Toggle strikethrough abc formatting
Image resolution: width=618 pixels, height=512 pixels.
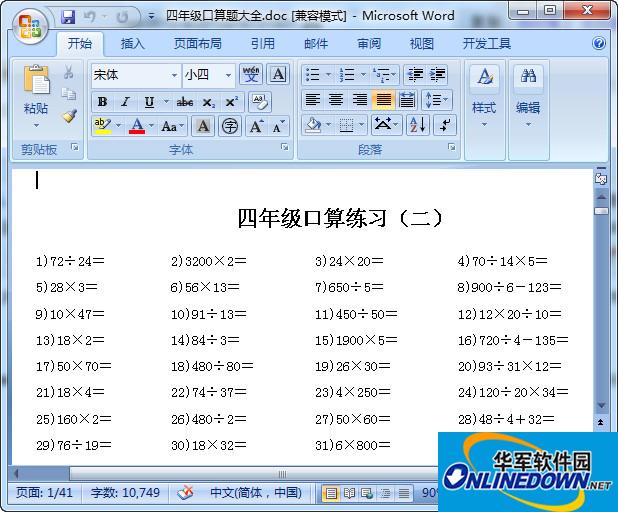coord(184,102)
